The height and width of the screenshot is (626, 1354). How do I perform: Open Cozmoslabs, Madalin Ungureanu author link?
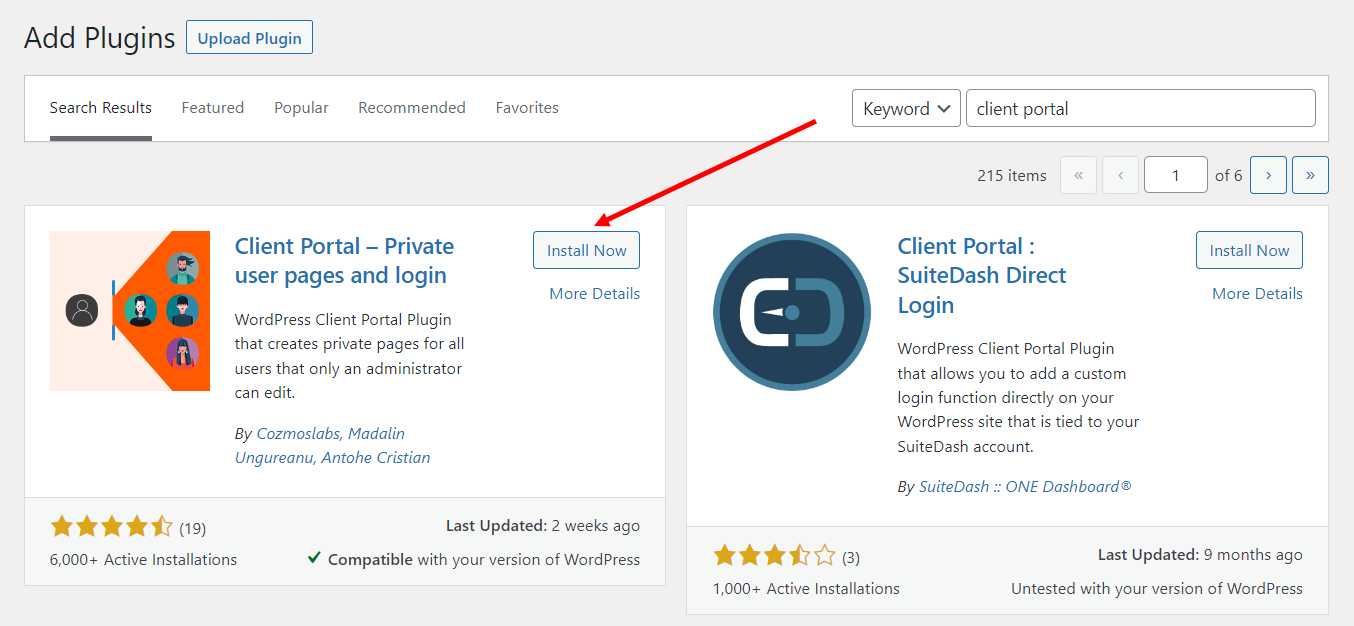pyautogui.click(x=332, y=445)
